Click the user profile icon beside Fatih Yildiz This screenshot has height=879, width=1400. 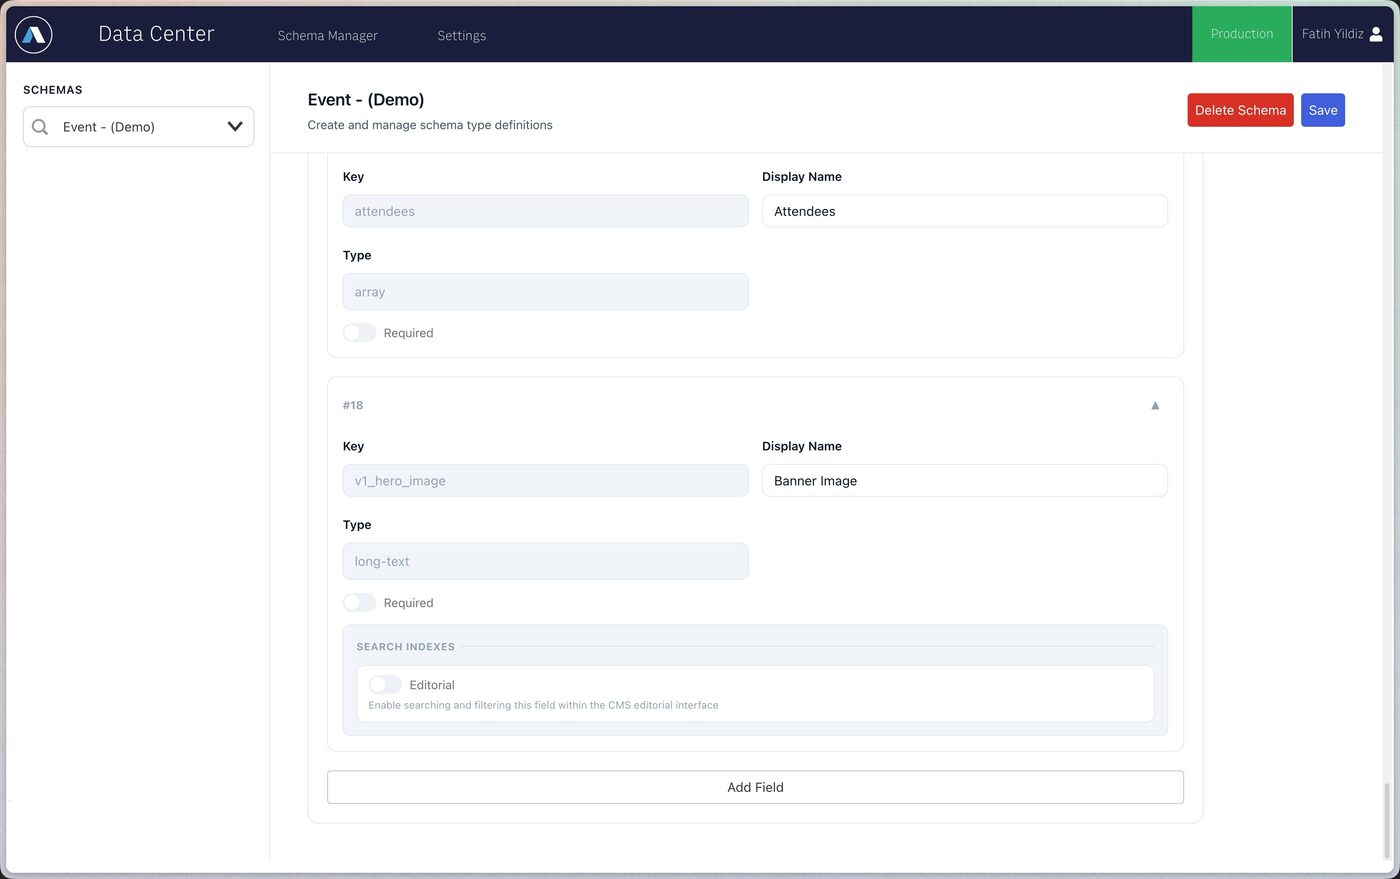[x=1376, y=34]
